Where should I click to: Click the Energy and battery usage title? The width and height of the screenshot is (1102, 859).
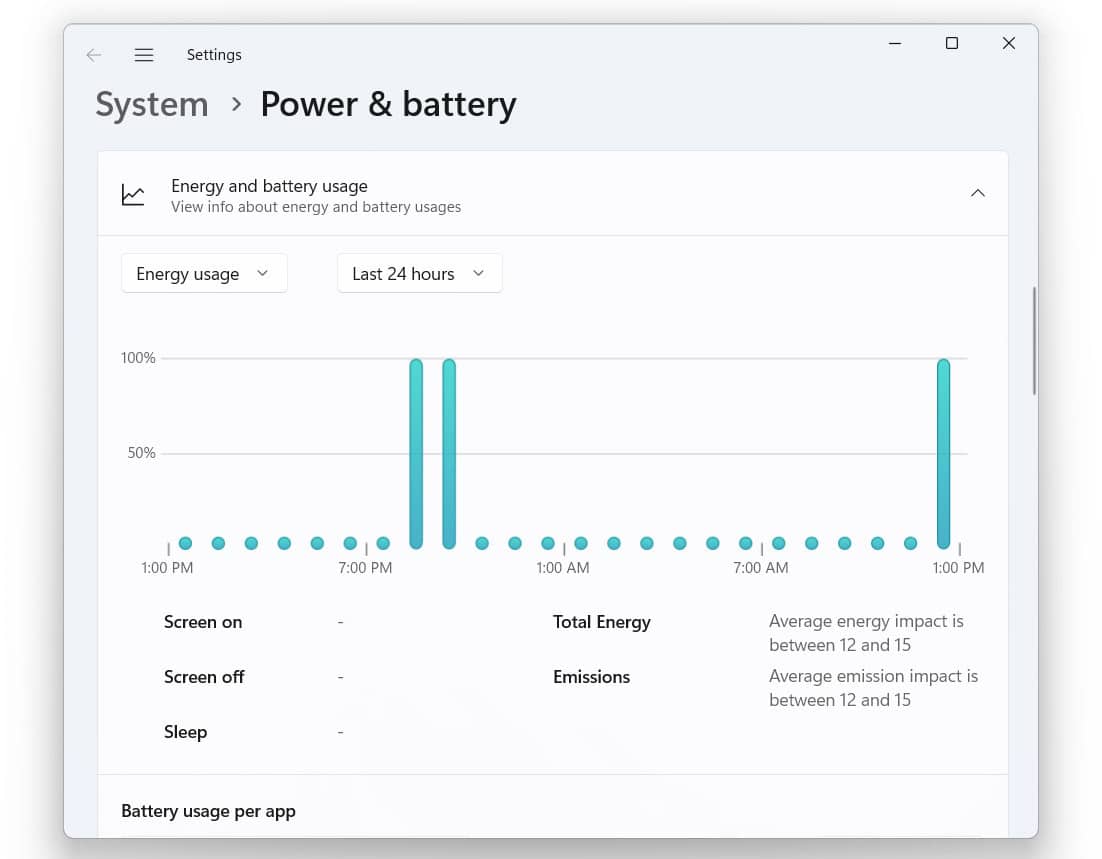269,186
